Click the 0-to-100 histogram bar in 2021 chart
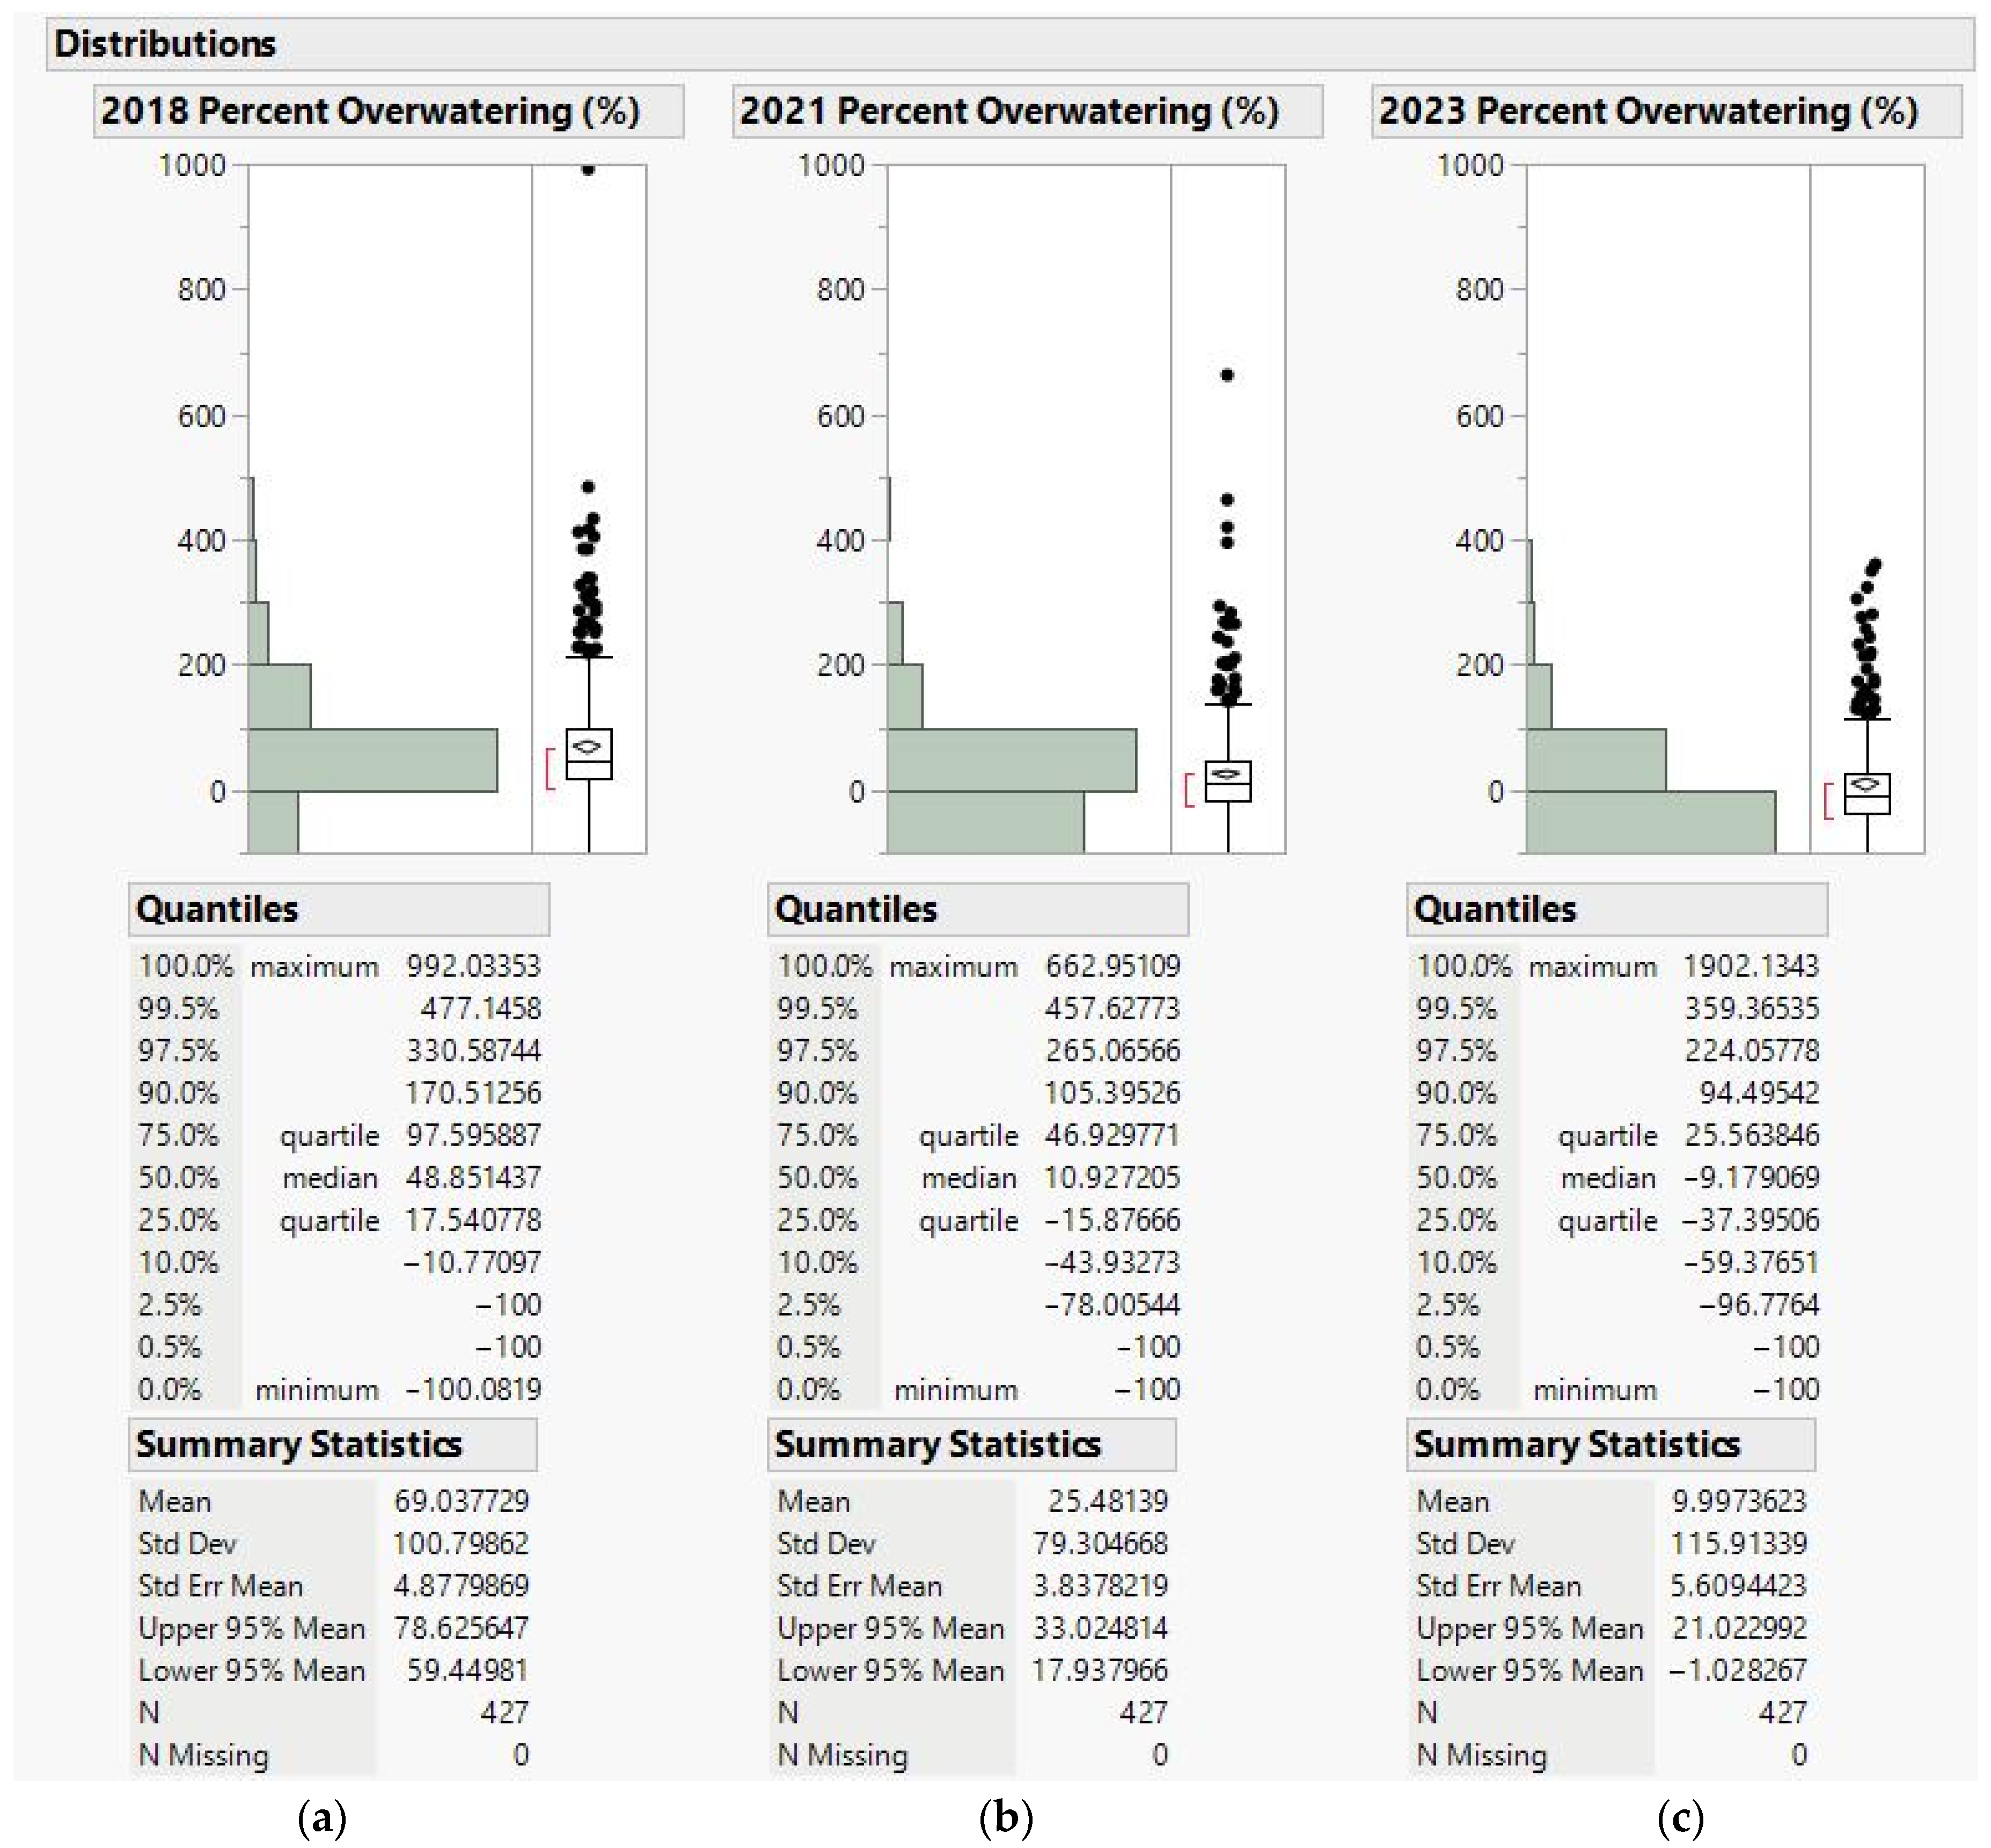Image resolution: width=1991 pixels, height=1848 pixels. [x=1011, y=760]
